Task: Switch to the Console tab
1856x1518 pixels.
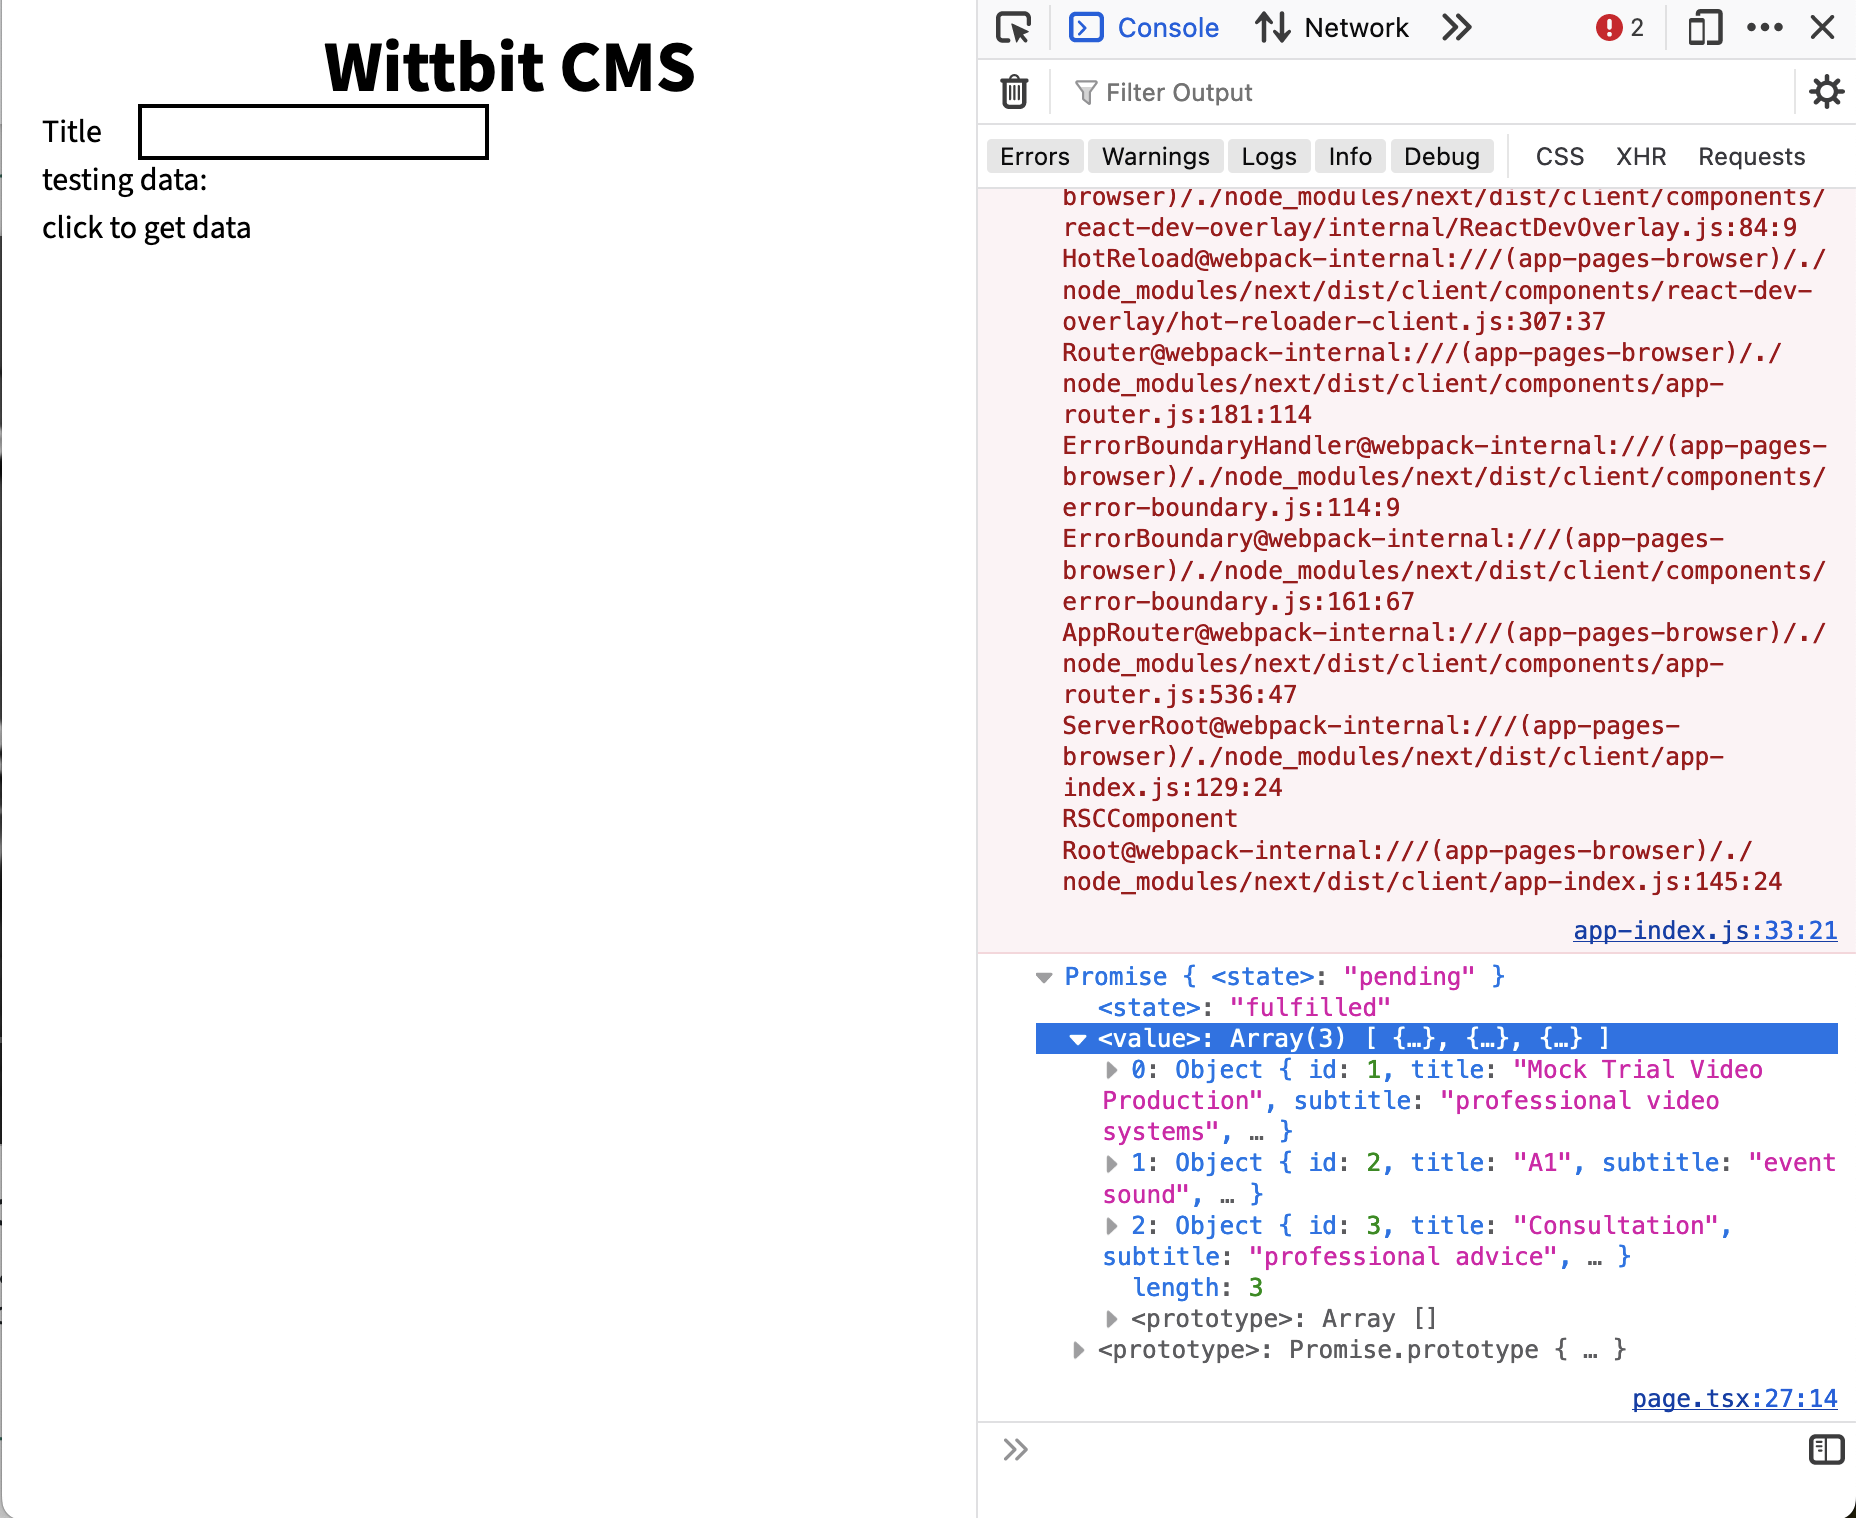Action: coord(1144,28)
